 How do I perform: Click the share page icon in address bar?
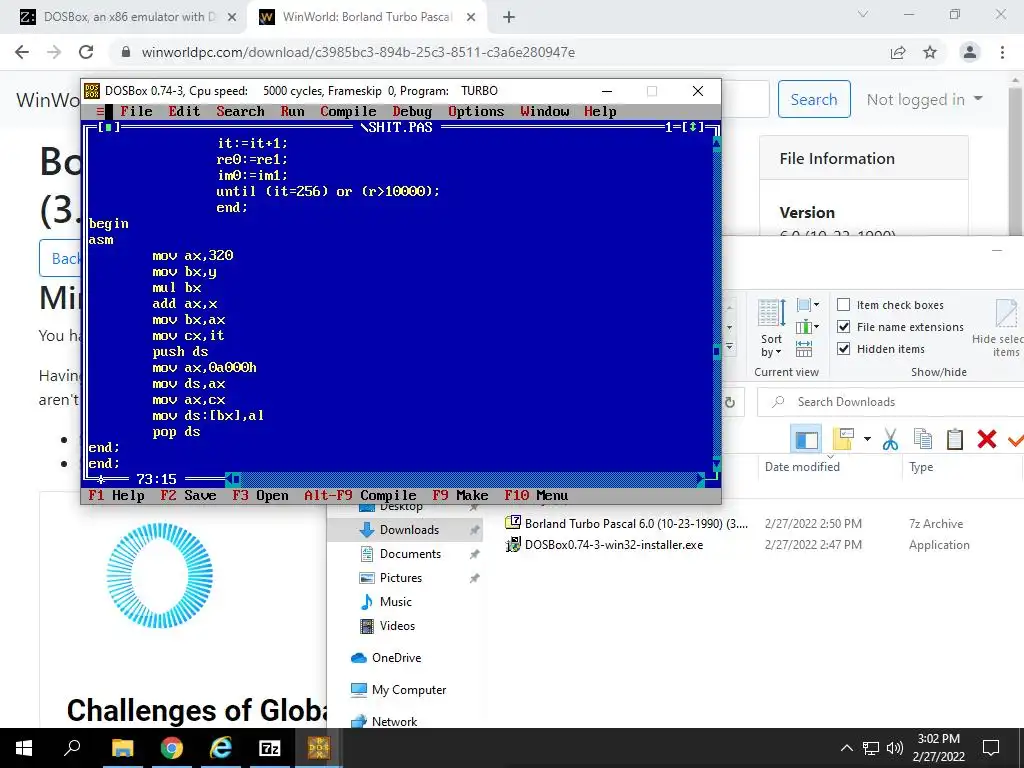[898, 52]
